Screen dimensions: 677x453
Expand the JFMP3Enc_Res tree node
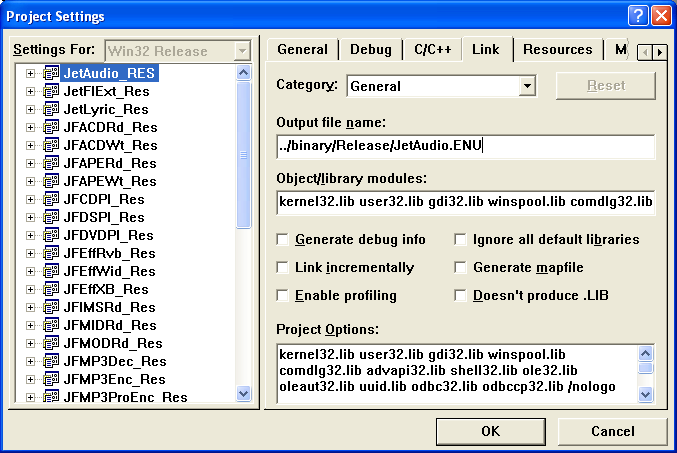[30, 379]
